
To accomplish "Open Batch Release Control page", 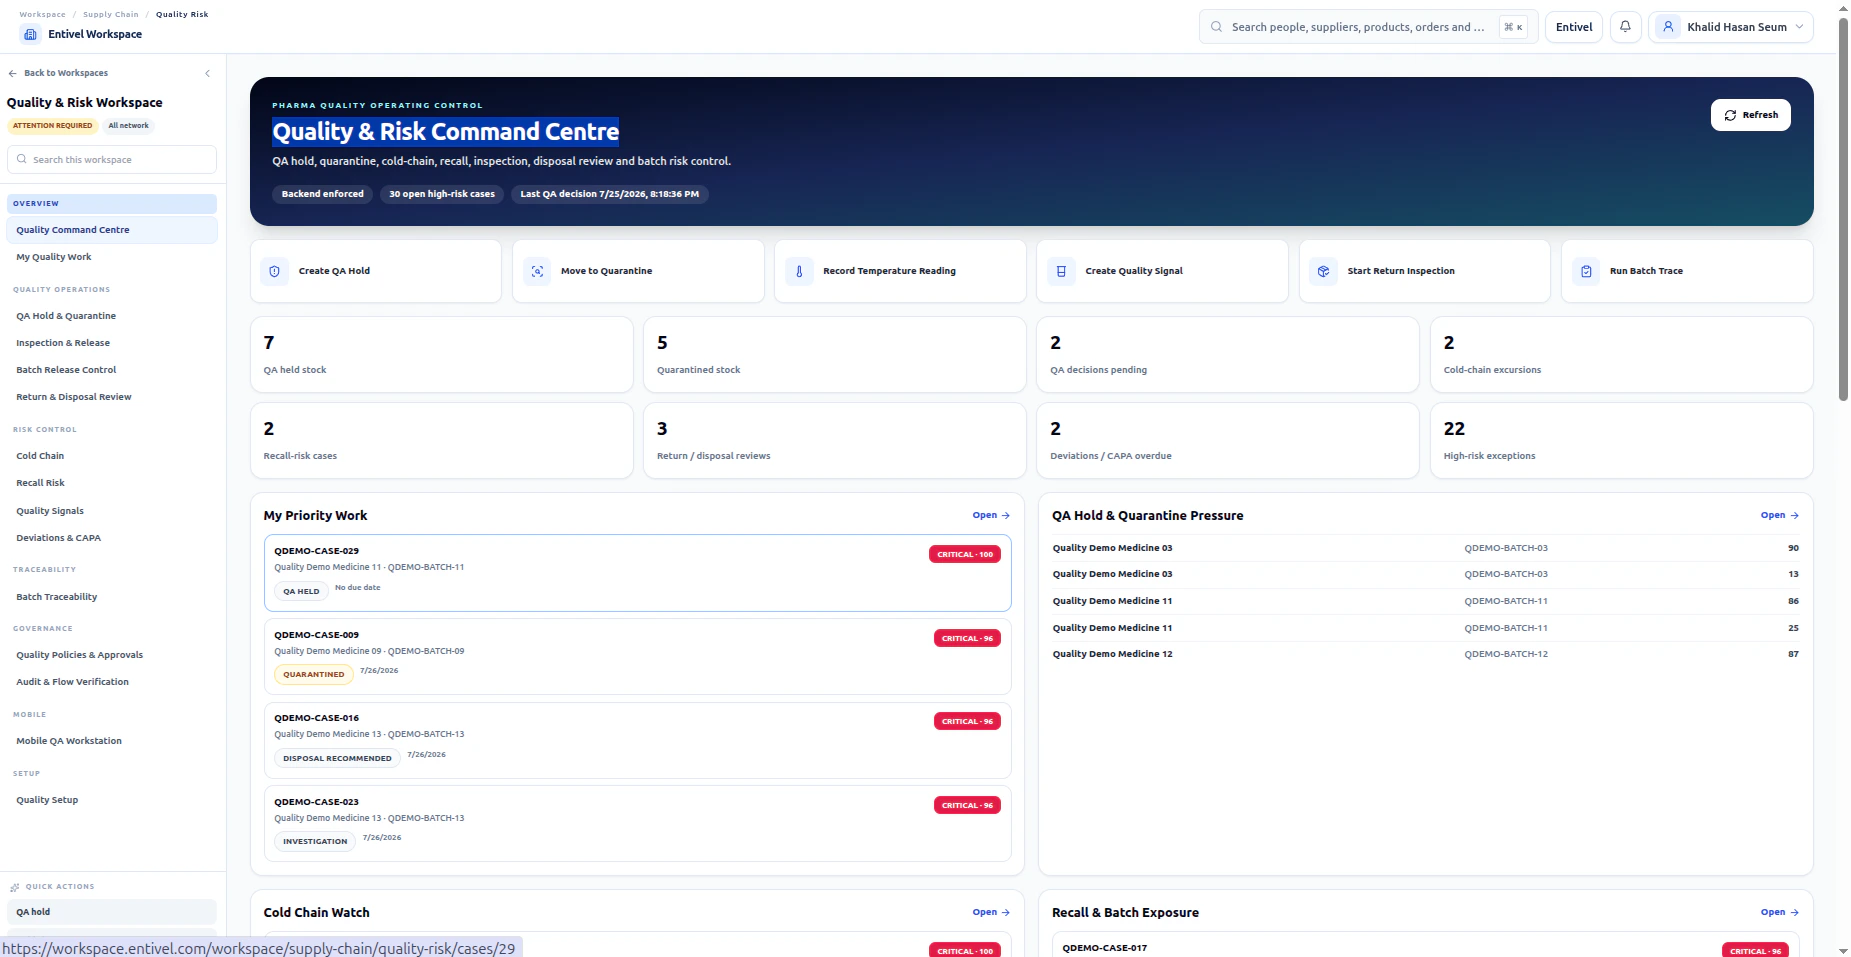I will click(112, 370).
